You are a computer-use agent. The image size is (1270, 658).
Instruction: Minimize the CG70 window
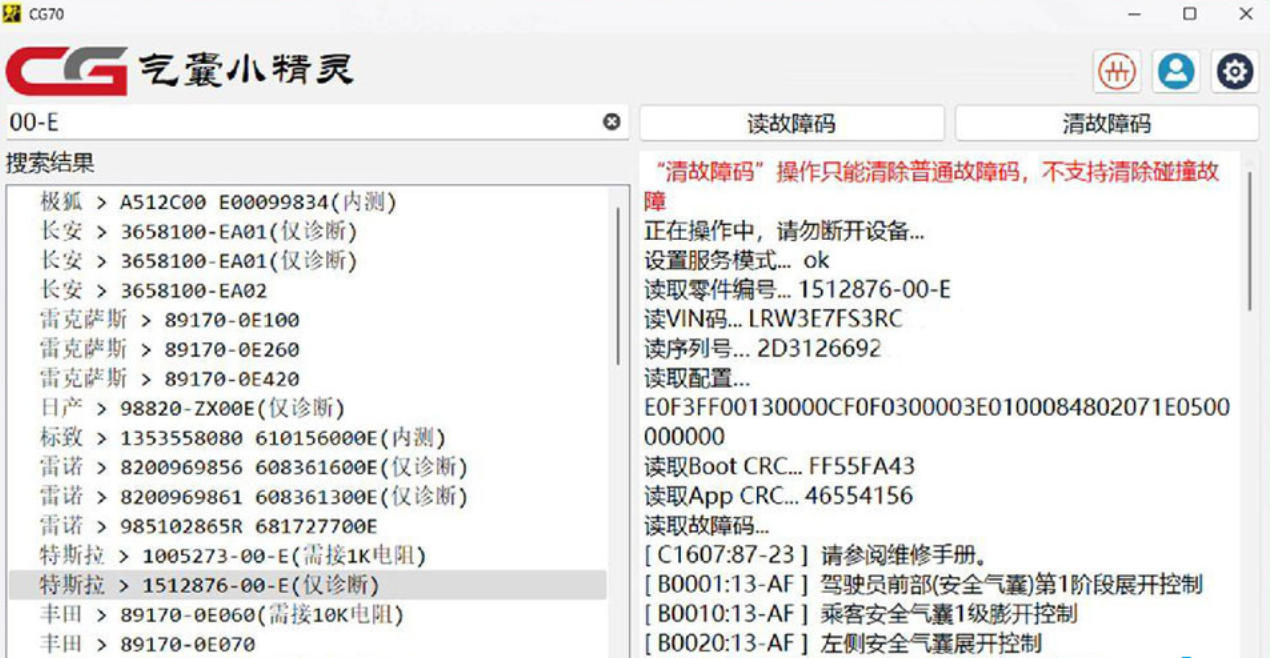(1134, 14)
